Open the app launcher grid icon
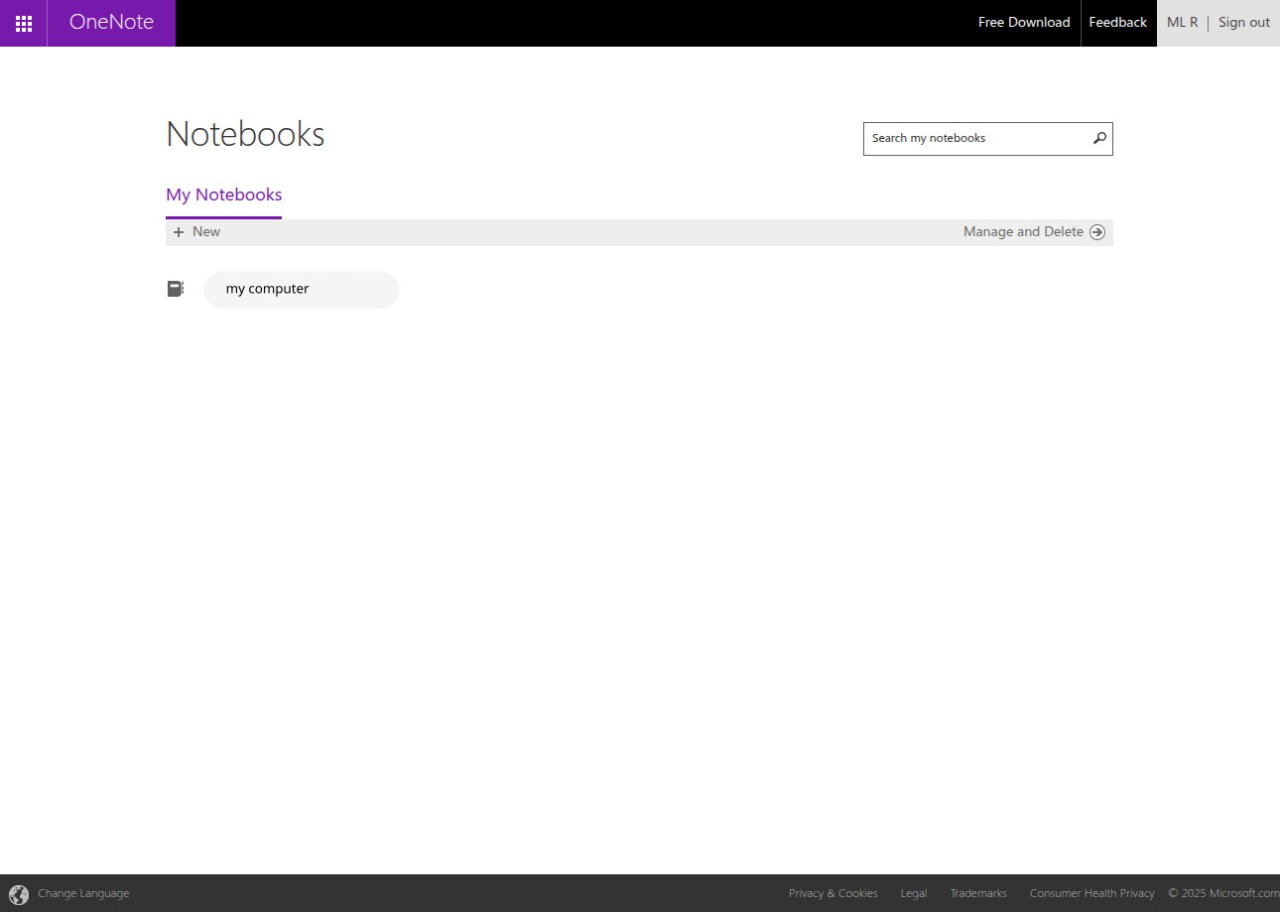 click(23, 22)
